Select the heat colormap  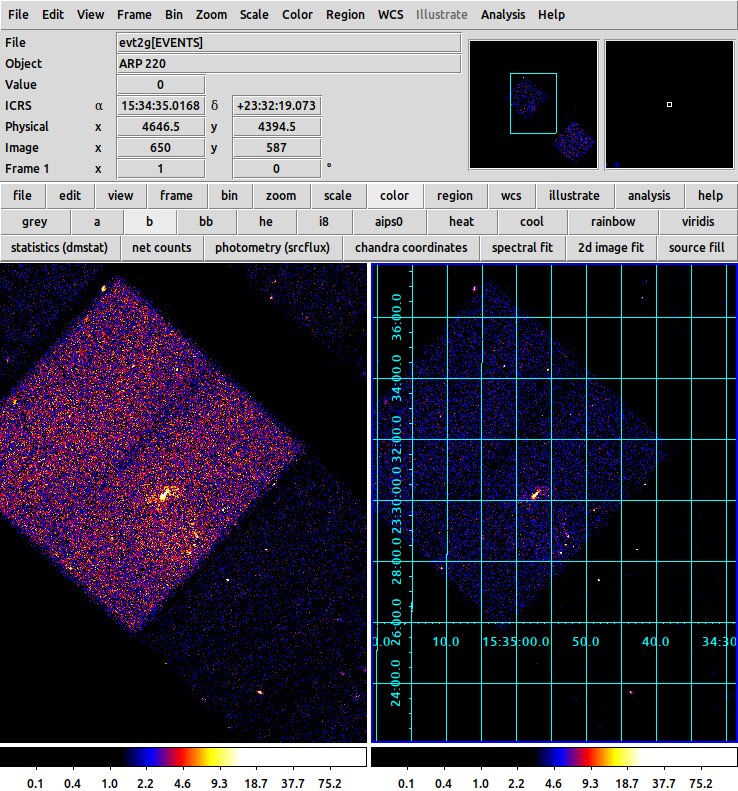pos(462,222)
